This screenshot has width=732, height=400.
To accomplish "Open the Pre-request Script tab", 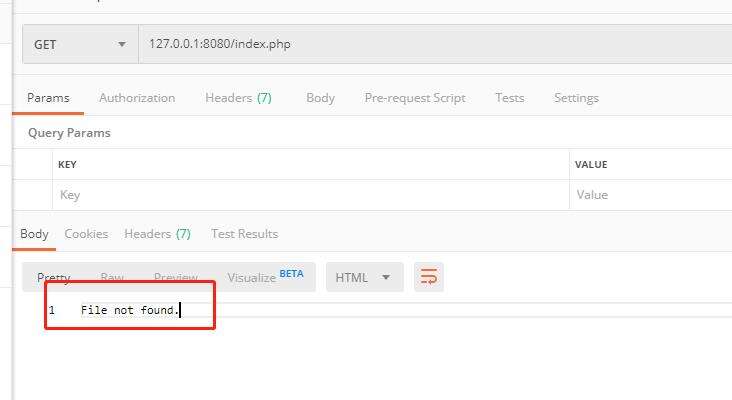I will (x=415, y=98).
